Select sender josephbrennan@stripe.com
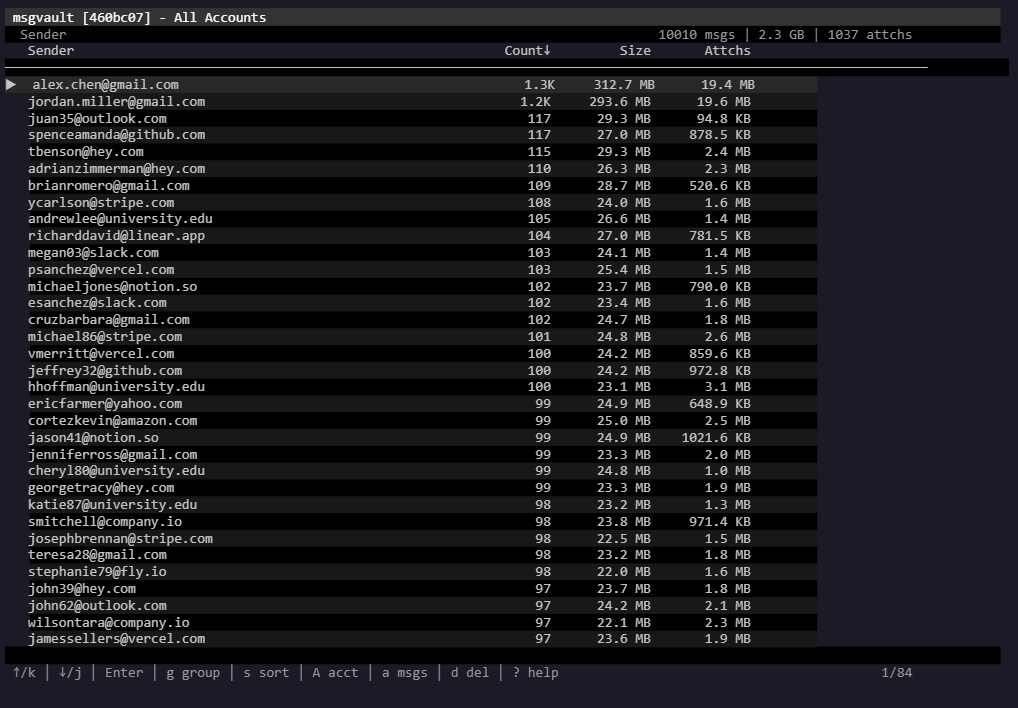This screenshot has height=708, width=1018. tap(411, 539)
